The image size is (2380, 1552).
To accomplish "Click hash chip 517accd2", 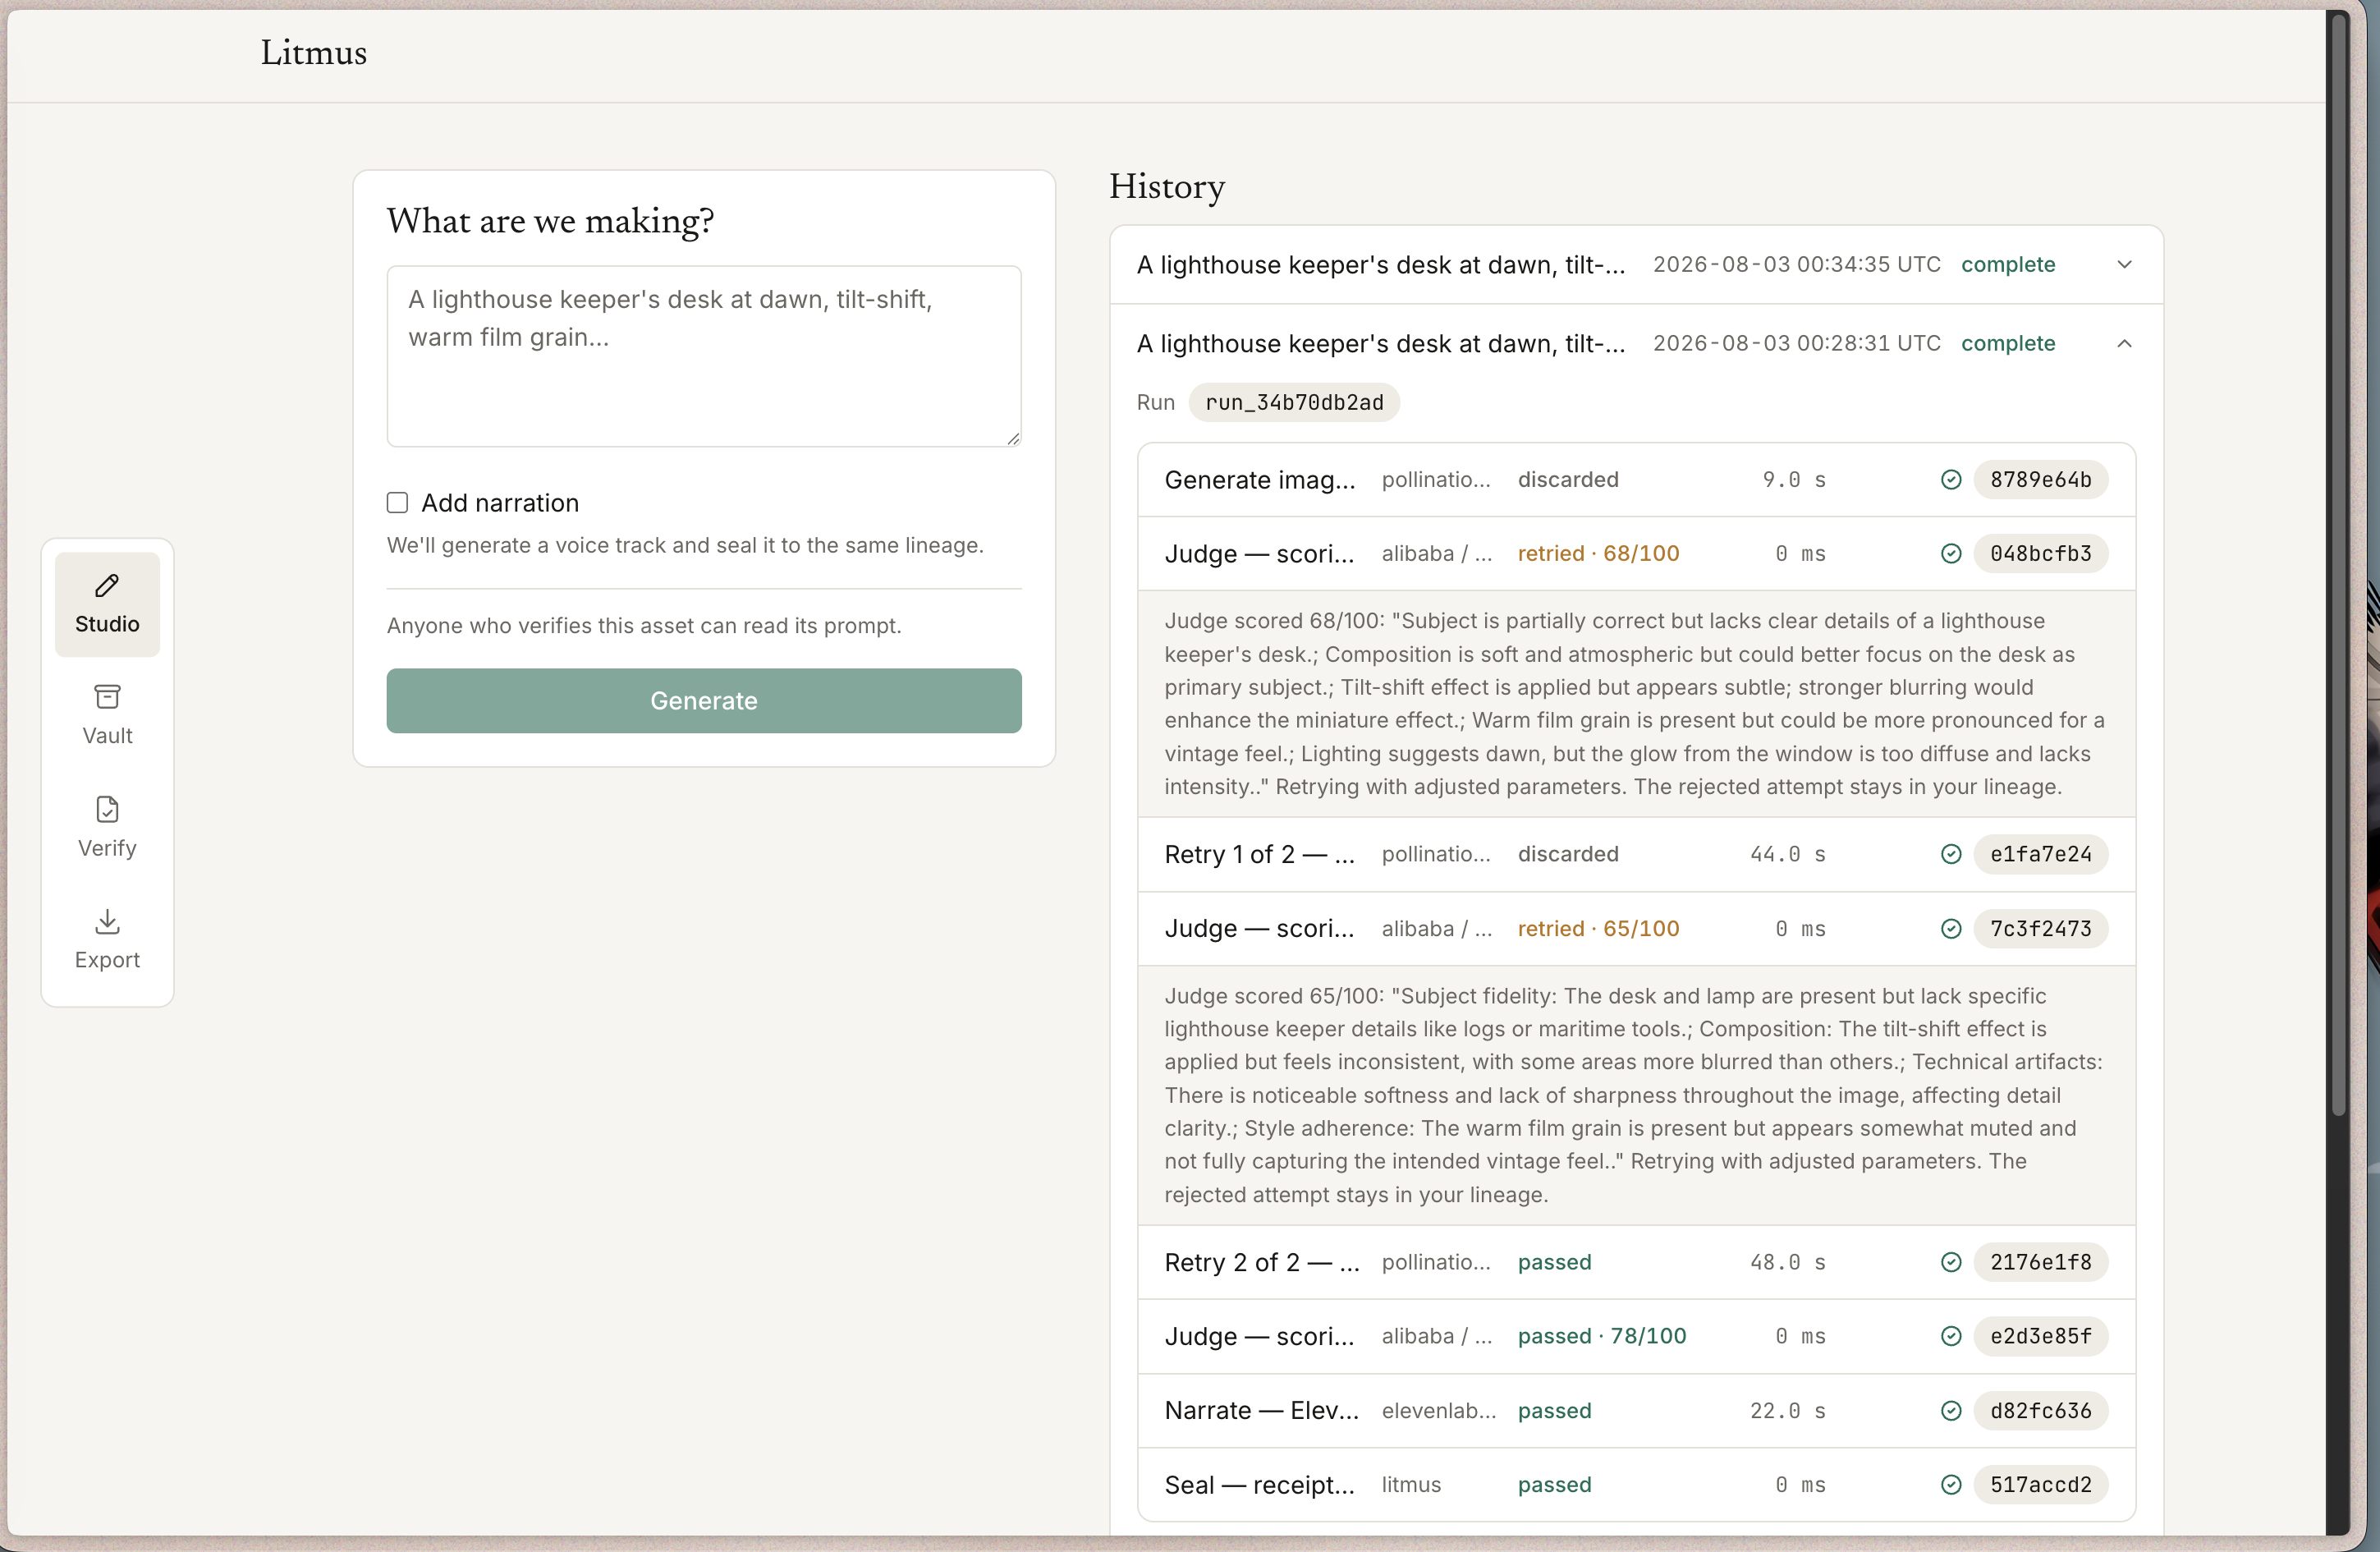I will click(x=2040, y=1485).
